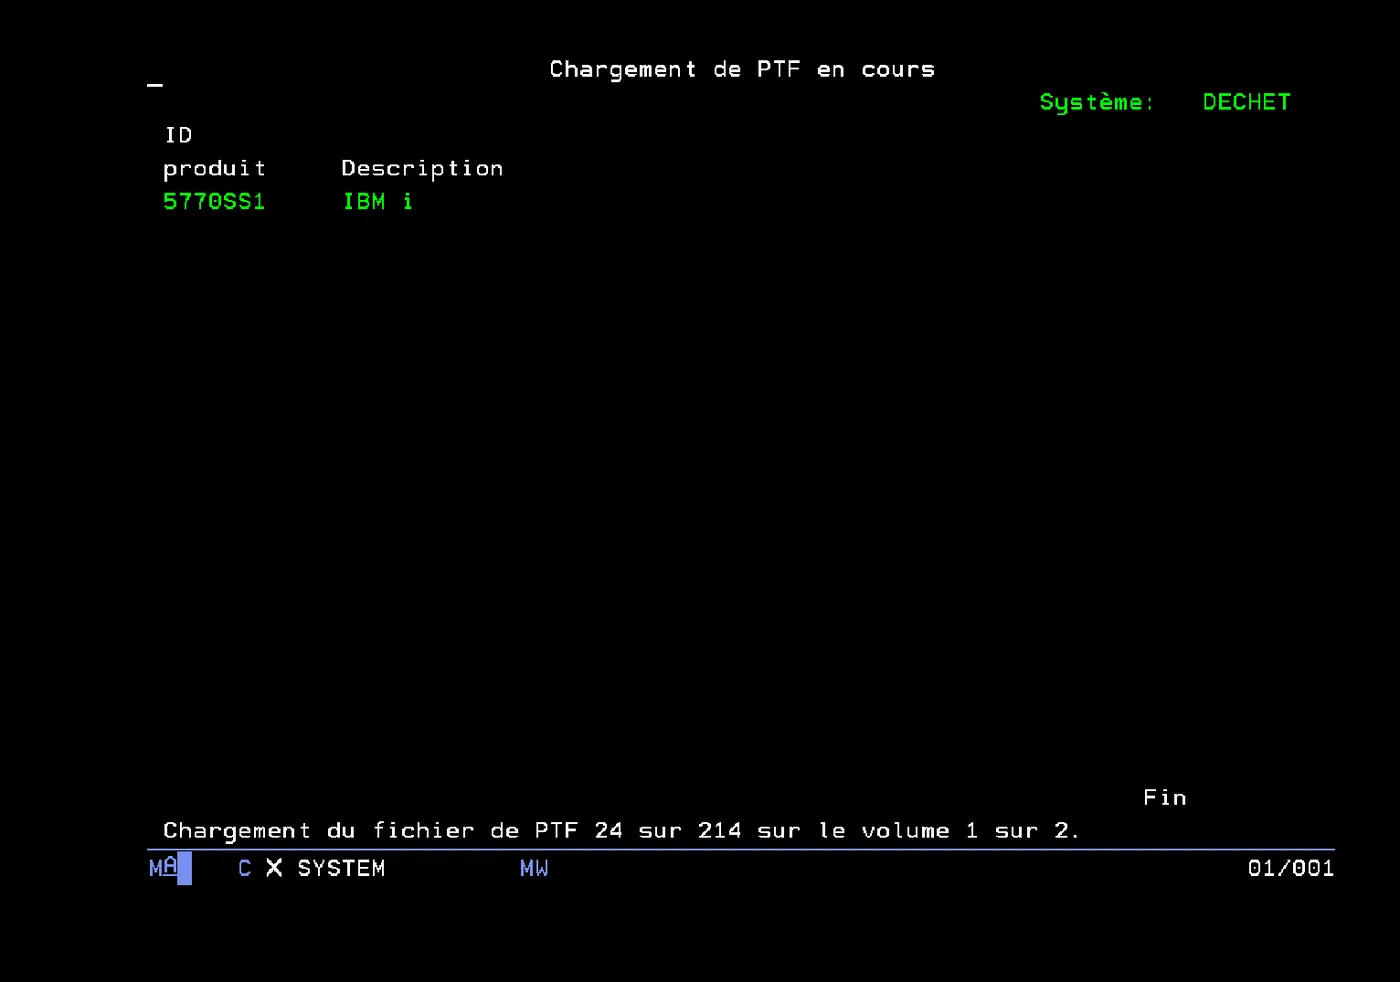Screen dimensions: 1400x982
Task: Select the 'Système:' label
Action: pyautogui.click(x=1097, y=103)
